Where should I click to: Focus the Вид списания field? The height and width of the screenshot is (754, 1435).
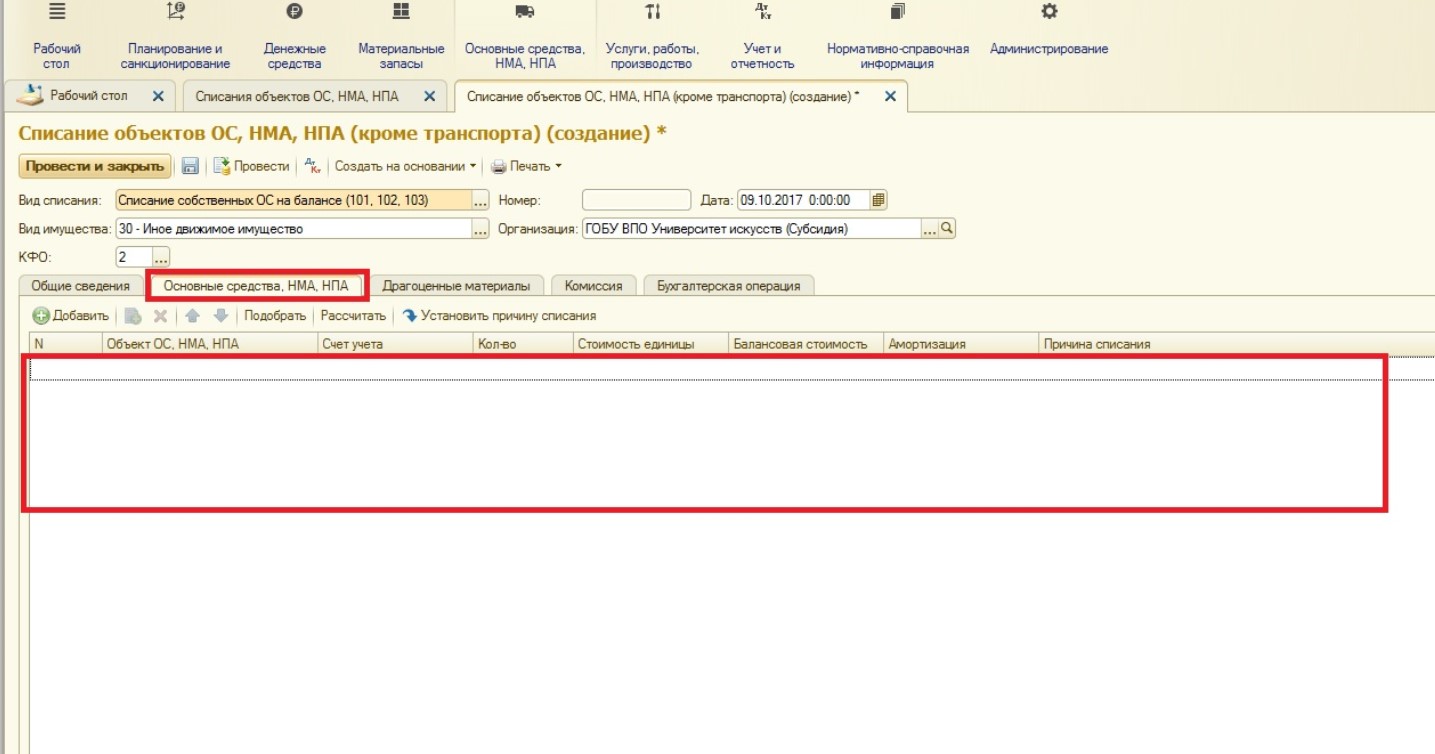(293, 200)
